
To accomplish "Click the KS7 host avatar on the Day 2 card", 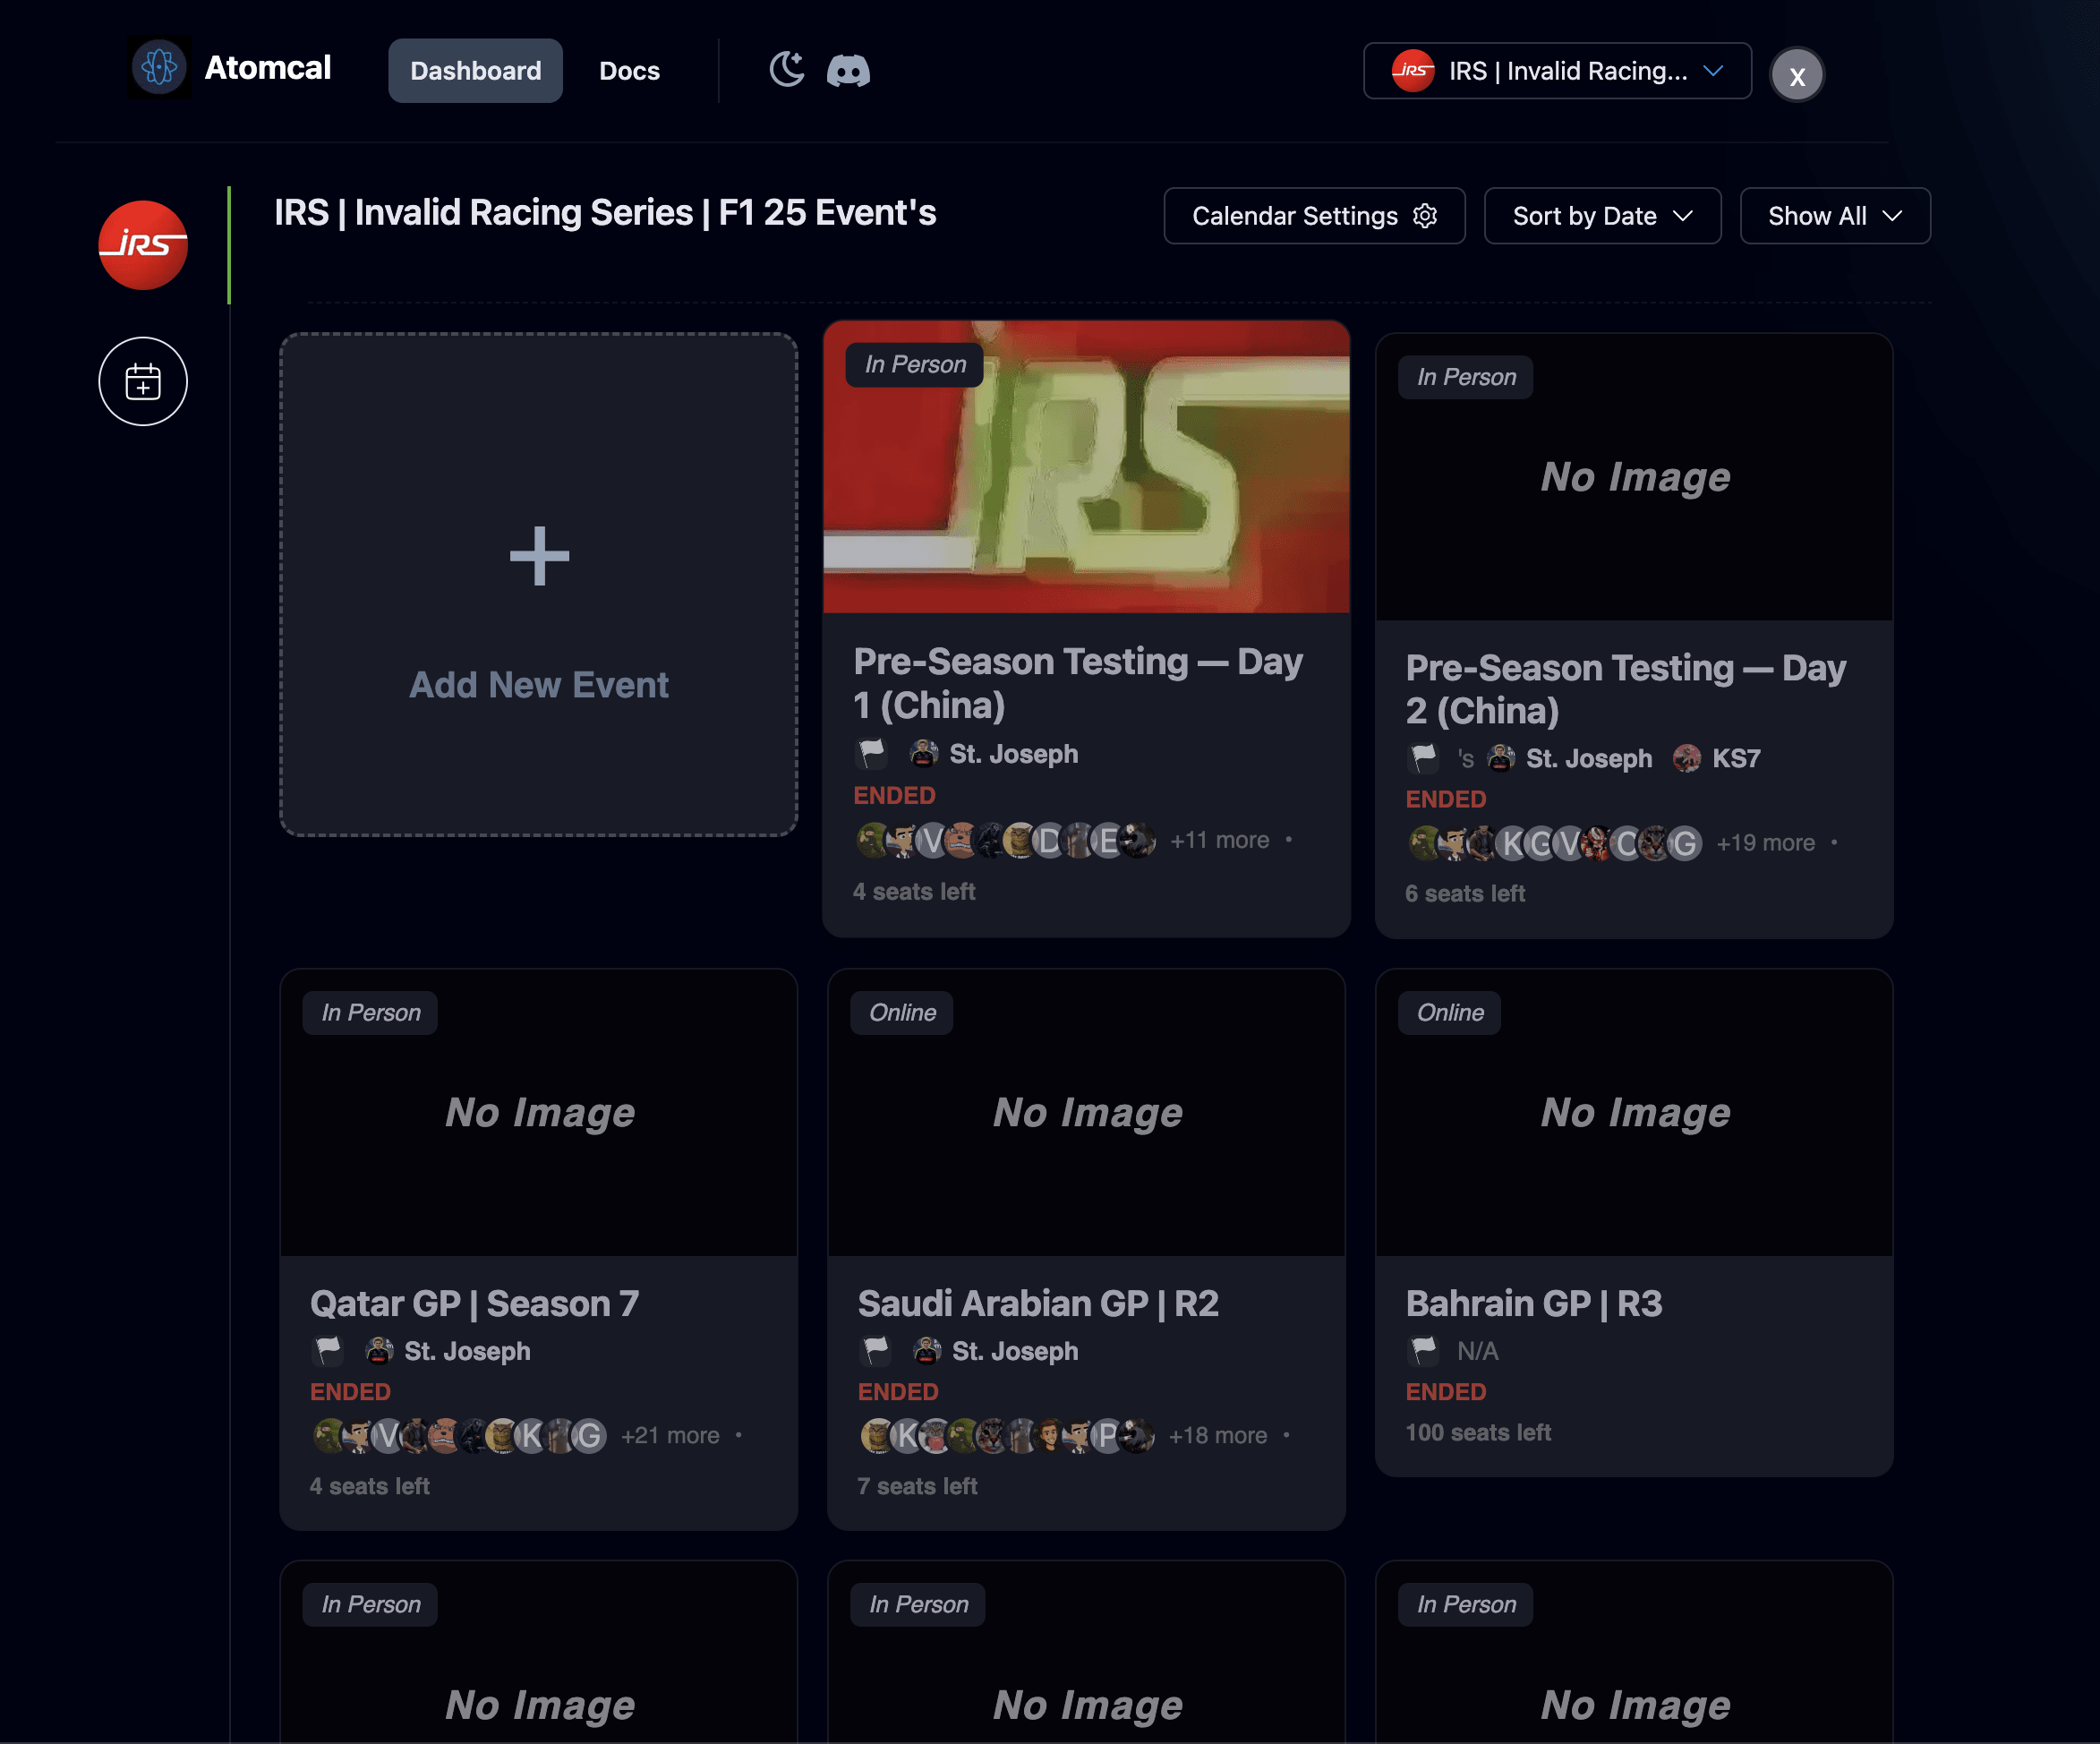I will tap(1687, 758).
